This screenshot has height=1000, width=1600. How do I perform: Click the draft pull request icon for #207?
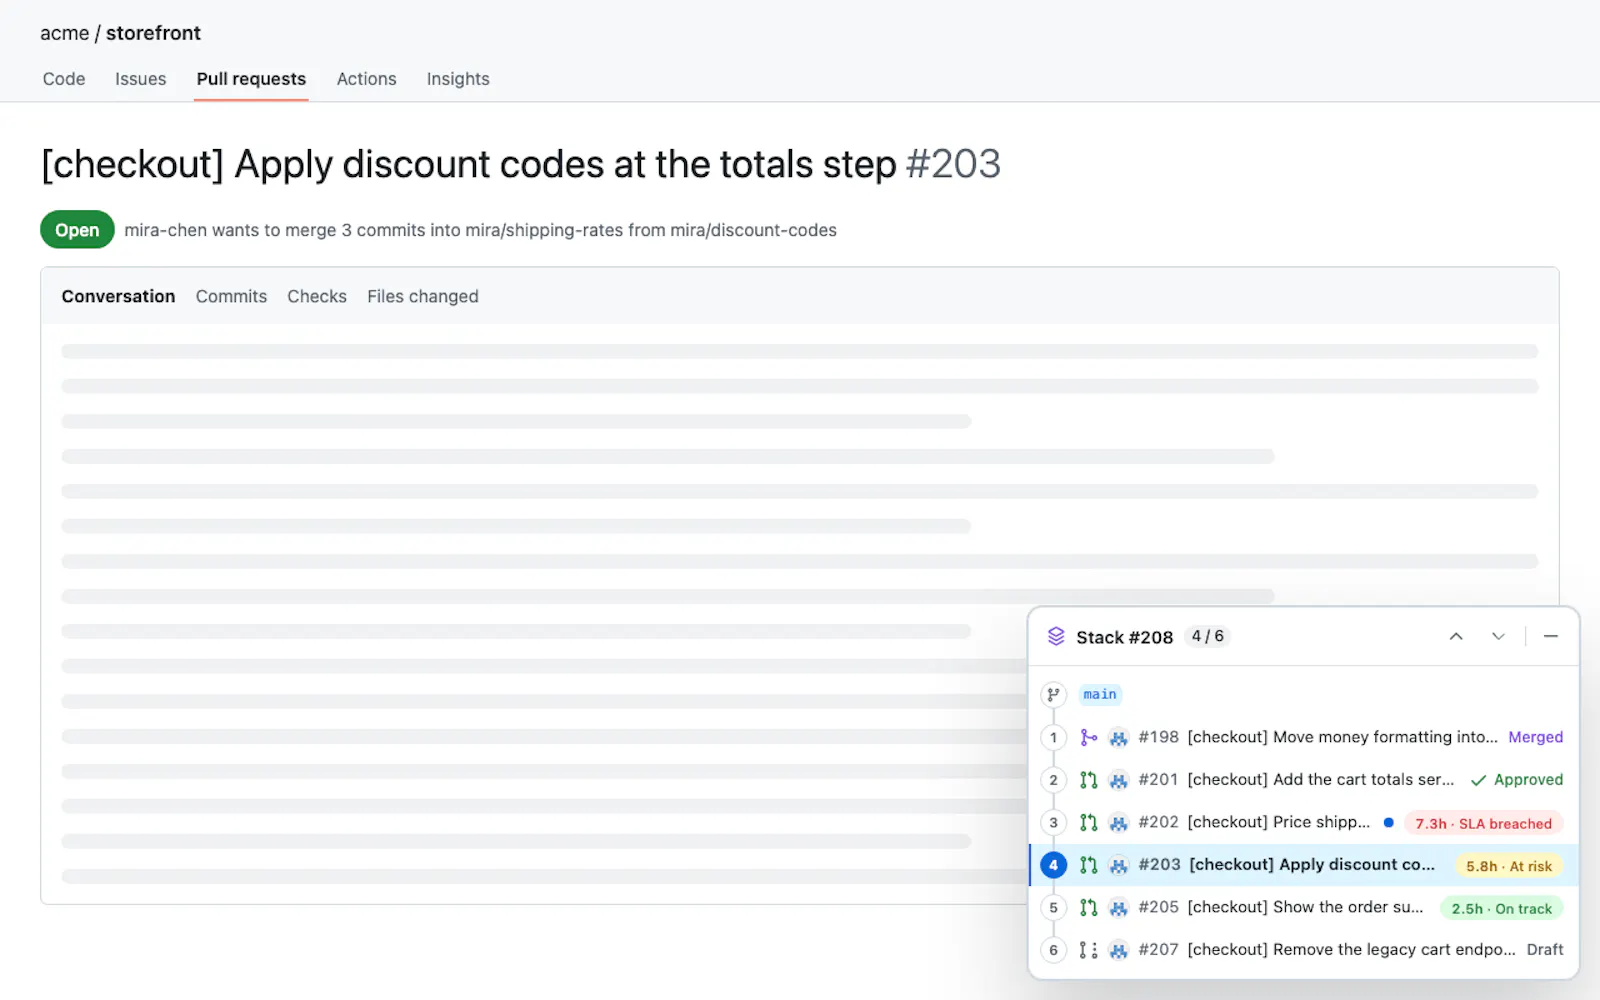click(1089, 950)
